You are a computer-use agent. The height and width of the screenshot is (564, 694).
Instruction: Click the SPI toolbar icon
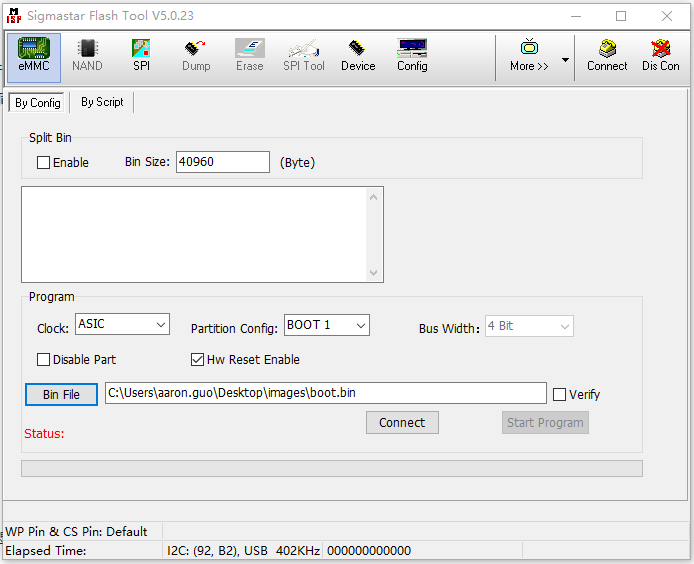pos(141,56)
